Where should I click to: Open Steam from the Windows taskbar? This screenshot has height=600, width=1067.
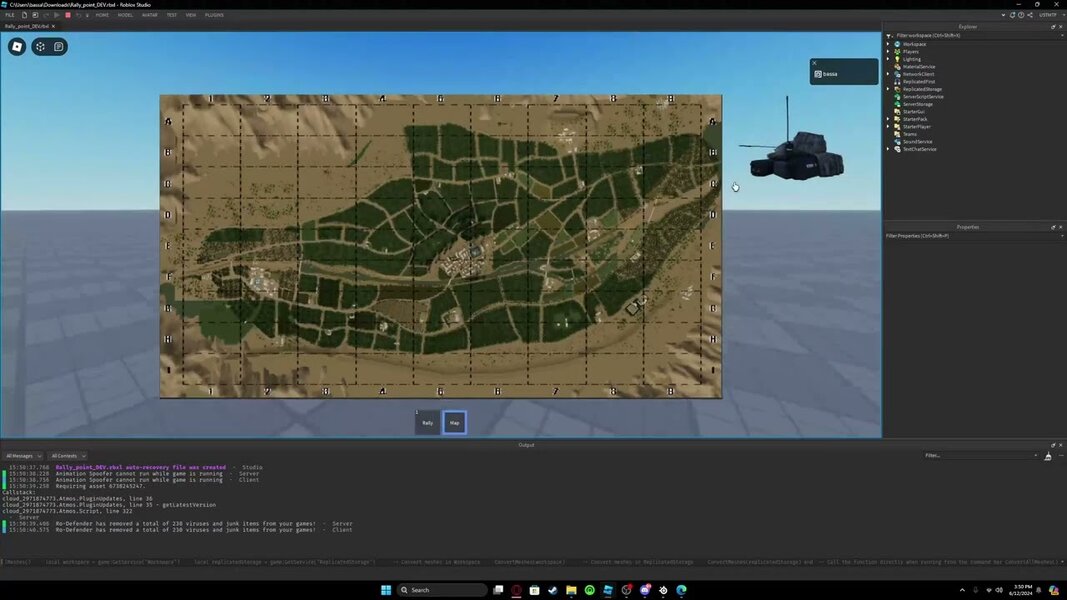(552, 590)
